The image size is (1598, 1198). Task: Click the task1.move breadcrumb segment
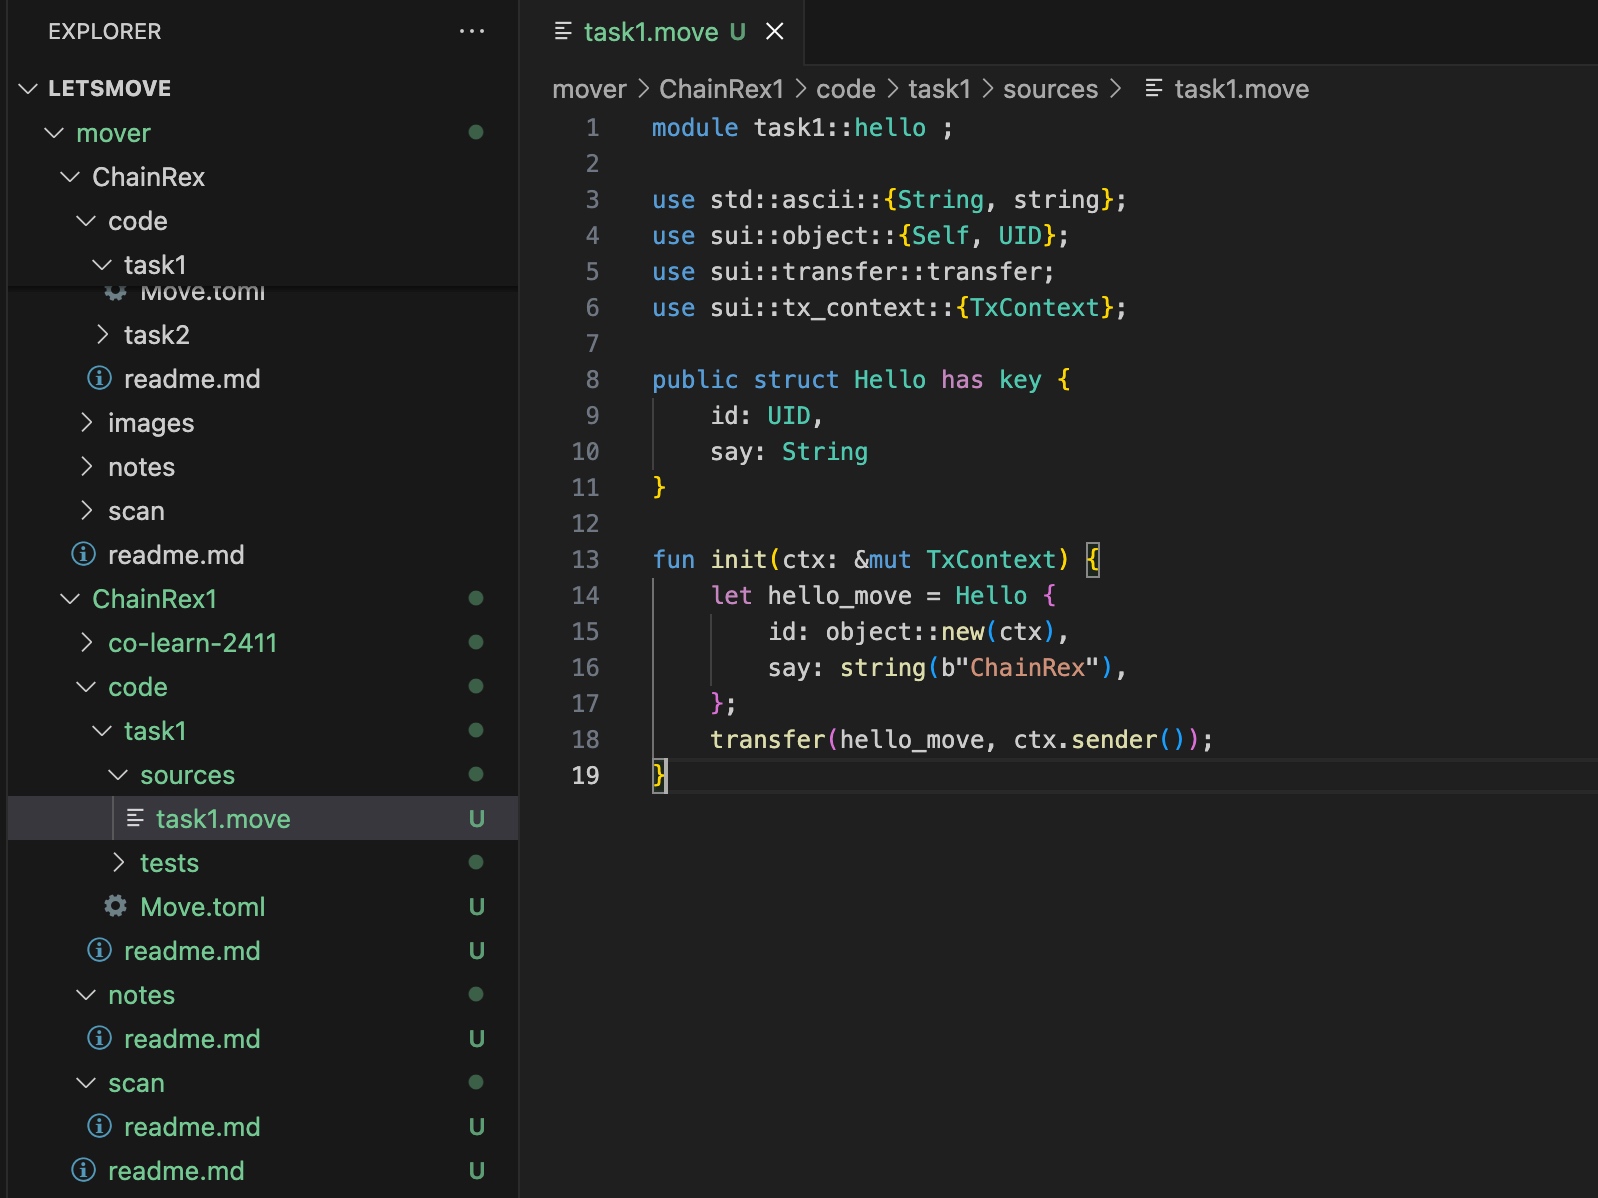[1241, 89]
